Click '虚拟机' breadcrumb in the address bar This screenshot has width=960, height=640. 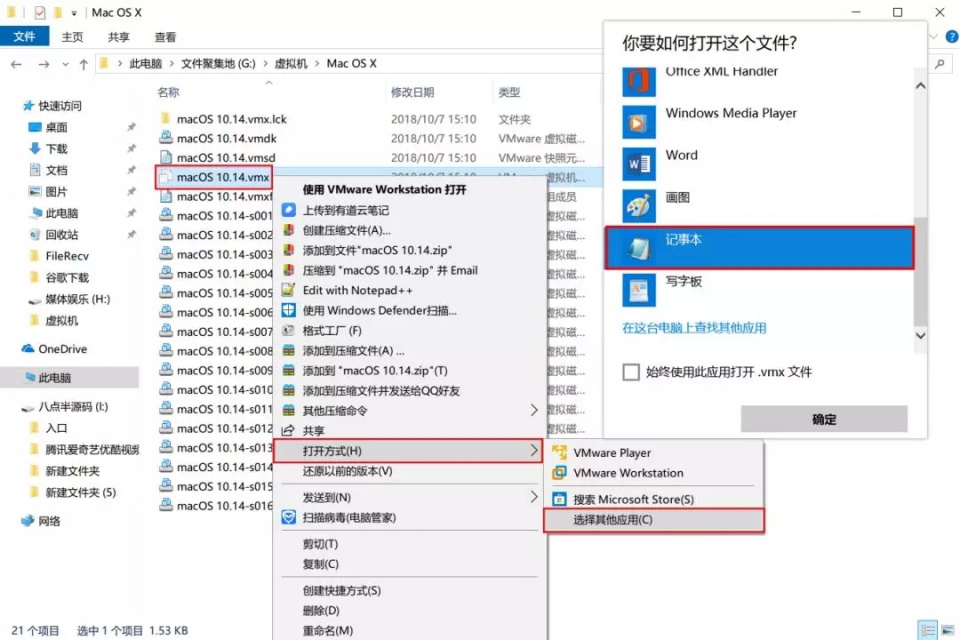(x=291, y=64)
